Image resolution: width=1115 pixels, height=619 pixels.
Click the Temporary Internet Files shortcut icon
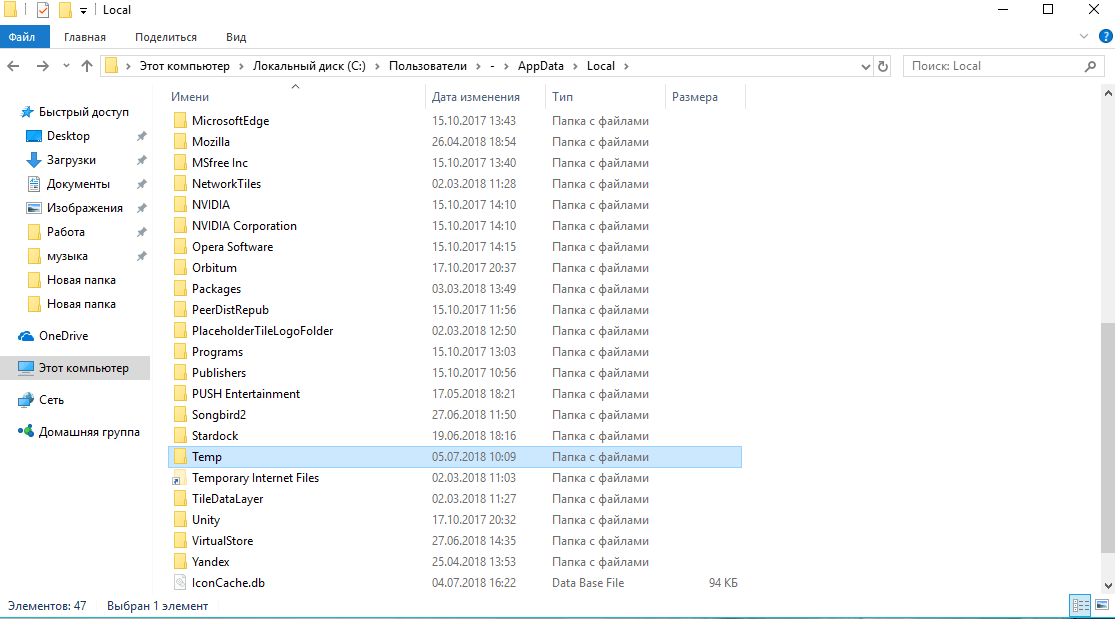180,478
